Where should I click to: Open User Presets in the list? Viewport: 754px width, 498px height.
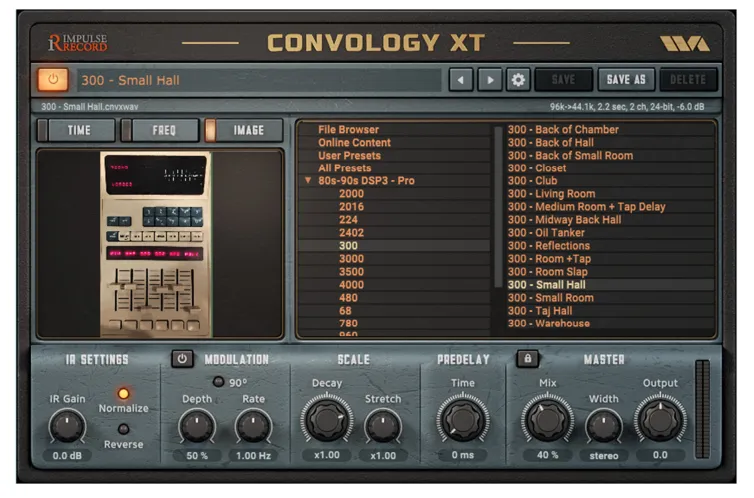point(349,156)
